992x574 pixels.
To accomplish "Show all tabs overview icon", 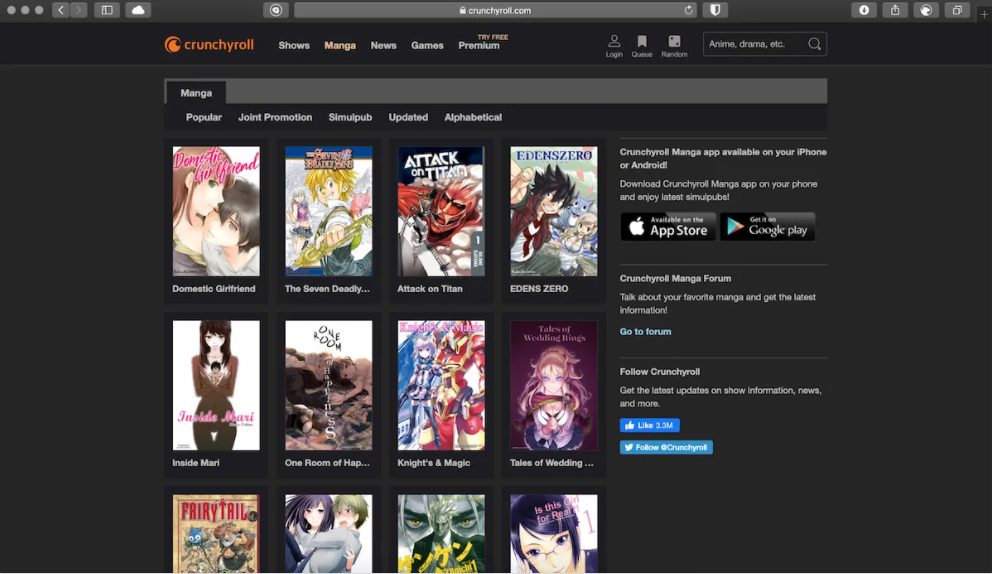I will [x=957, y=10].
